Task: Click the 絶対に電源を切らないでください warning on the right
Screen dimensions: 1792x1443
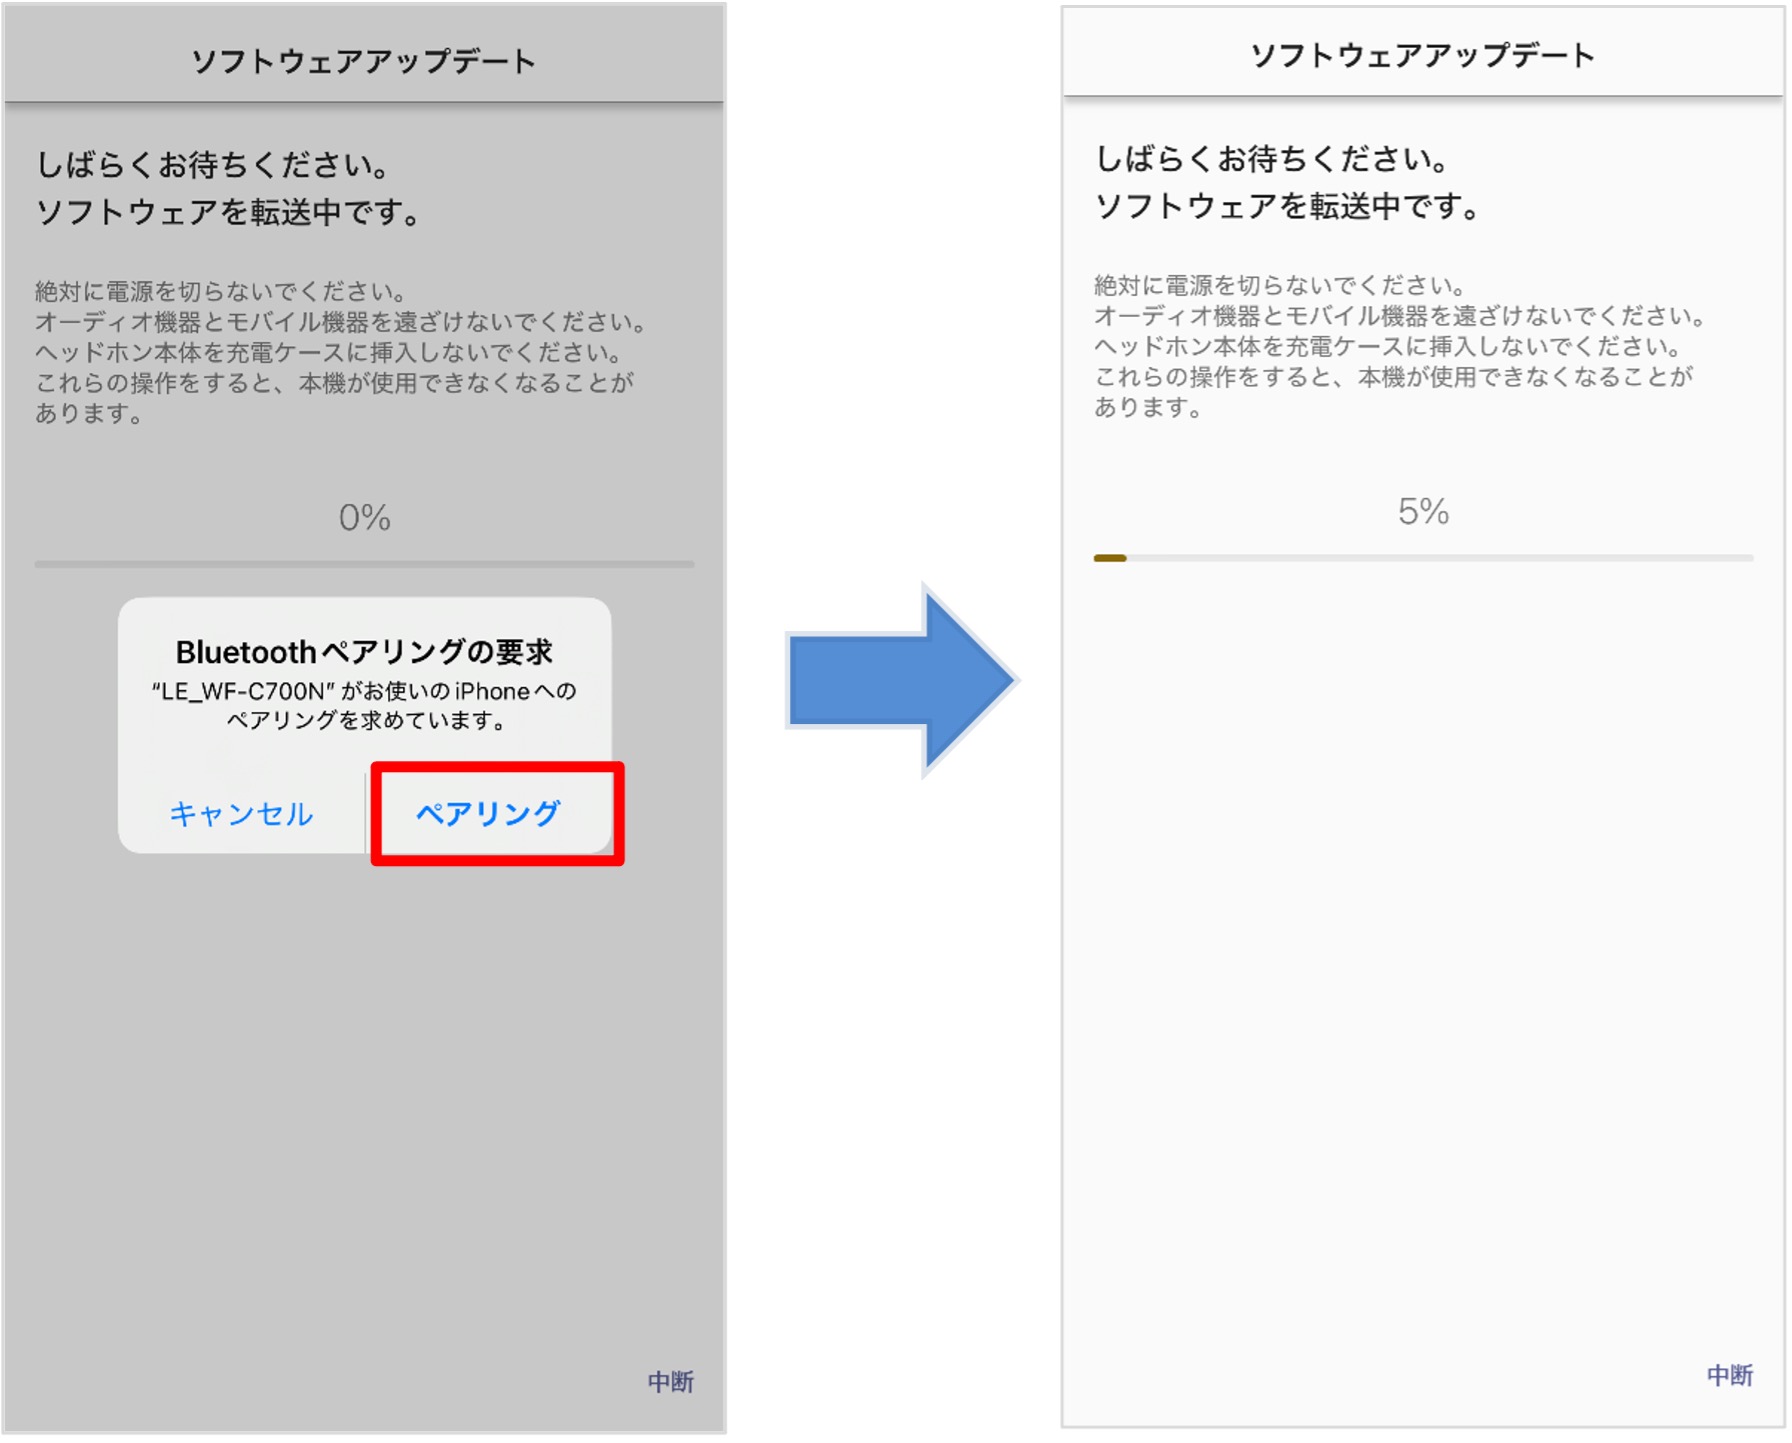Action: 1279,286
